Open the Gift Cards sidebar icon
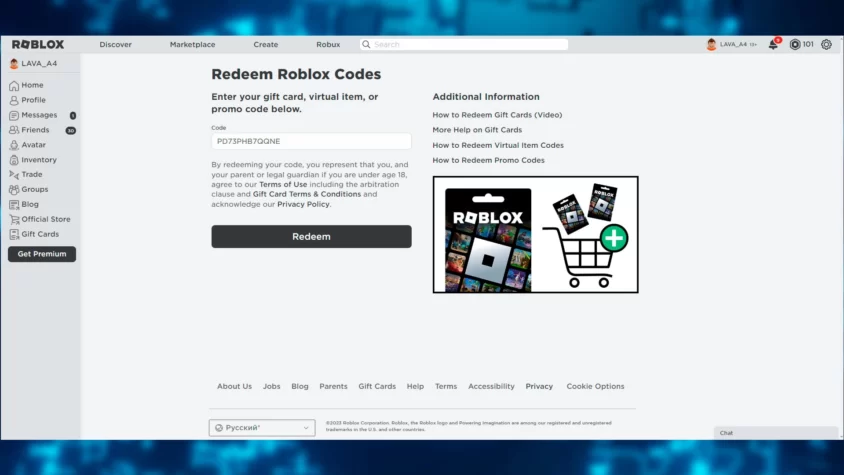This screenshot has width=844, height=475. coord(14,234)
